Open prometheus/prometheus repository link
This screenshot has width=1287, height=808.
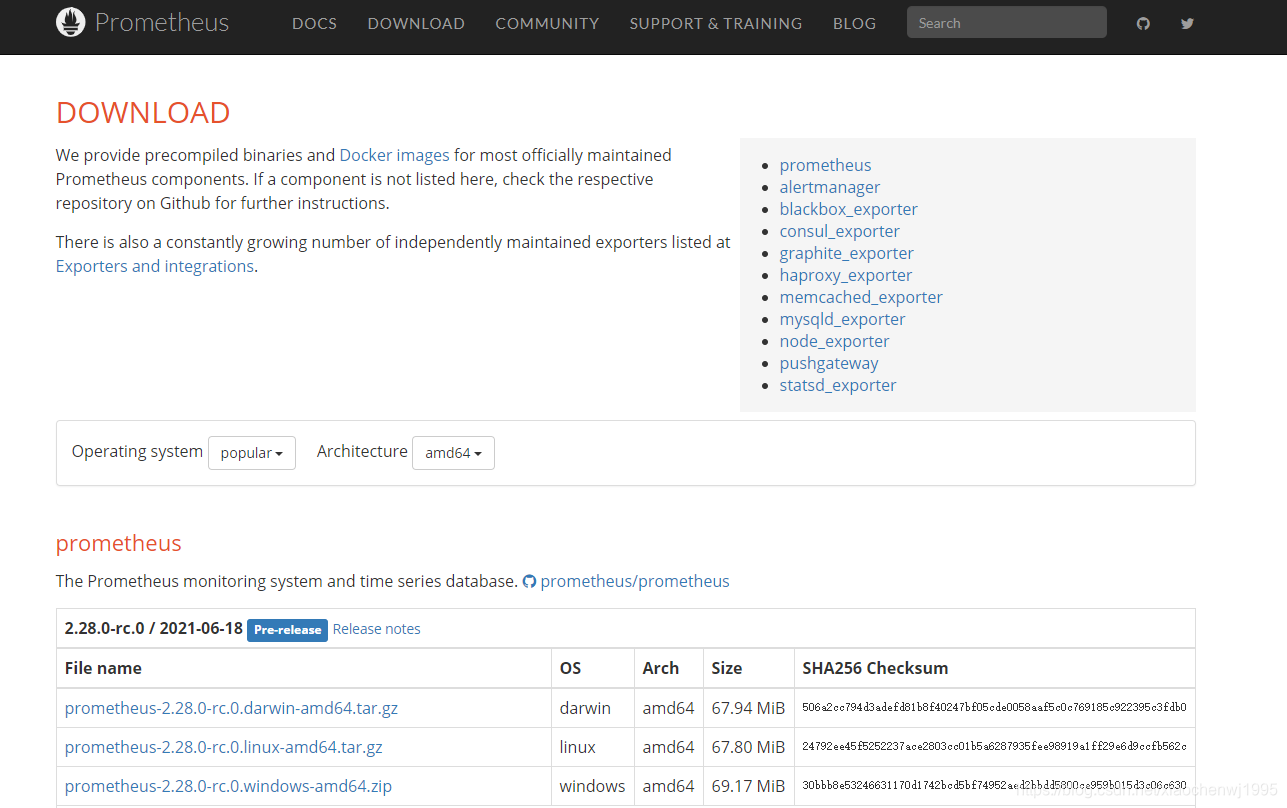click(x=635, y=581)
